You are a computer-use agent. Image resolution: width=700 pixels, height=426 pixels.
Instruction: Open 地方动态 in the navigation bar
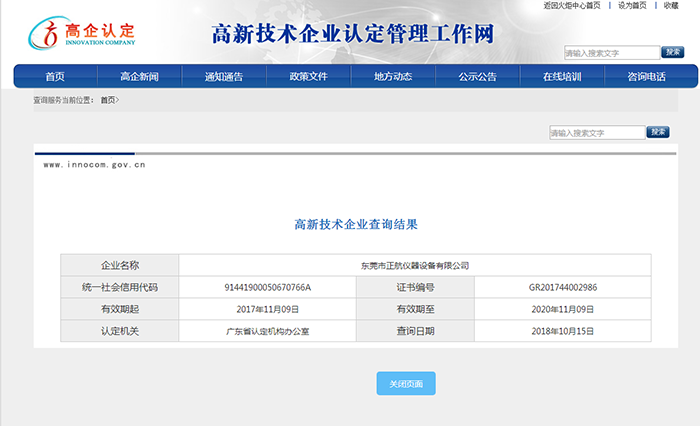[x=393, y=76]
